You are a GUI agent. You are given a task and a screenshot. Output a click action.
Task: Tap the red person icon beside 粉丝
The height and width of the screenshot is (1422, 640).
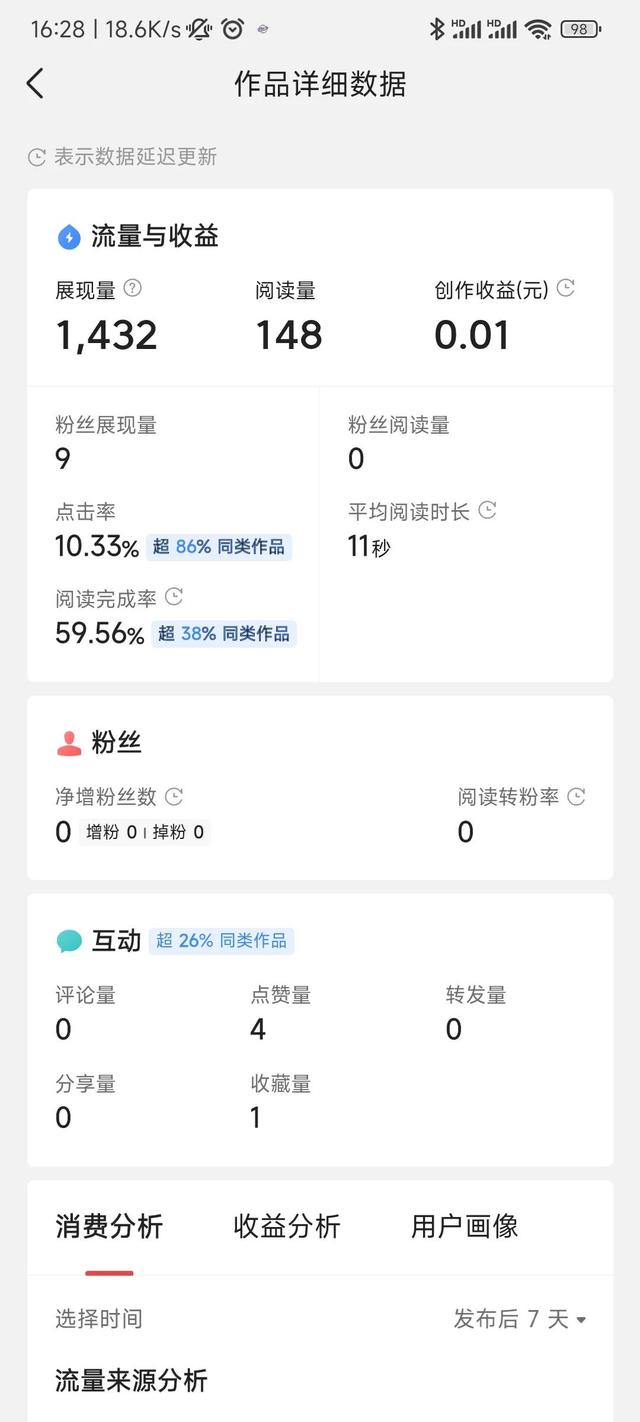[66, 741]
